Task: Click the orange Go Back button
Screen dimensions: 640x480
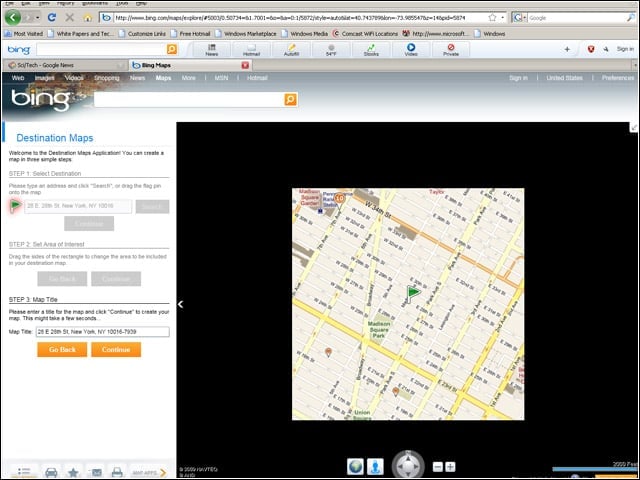Action: click(62, 349)
